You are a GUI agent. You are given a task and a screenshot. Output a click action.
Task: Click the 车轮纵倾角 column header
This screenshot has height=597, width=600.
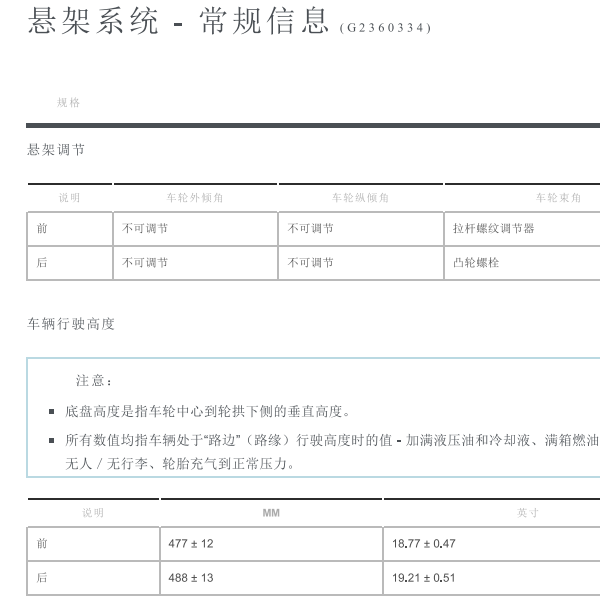coord(360,198)
